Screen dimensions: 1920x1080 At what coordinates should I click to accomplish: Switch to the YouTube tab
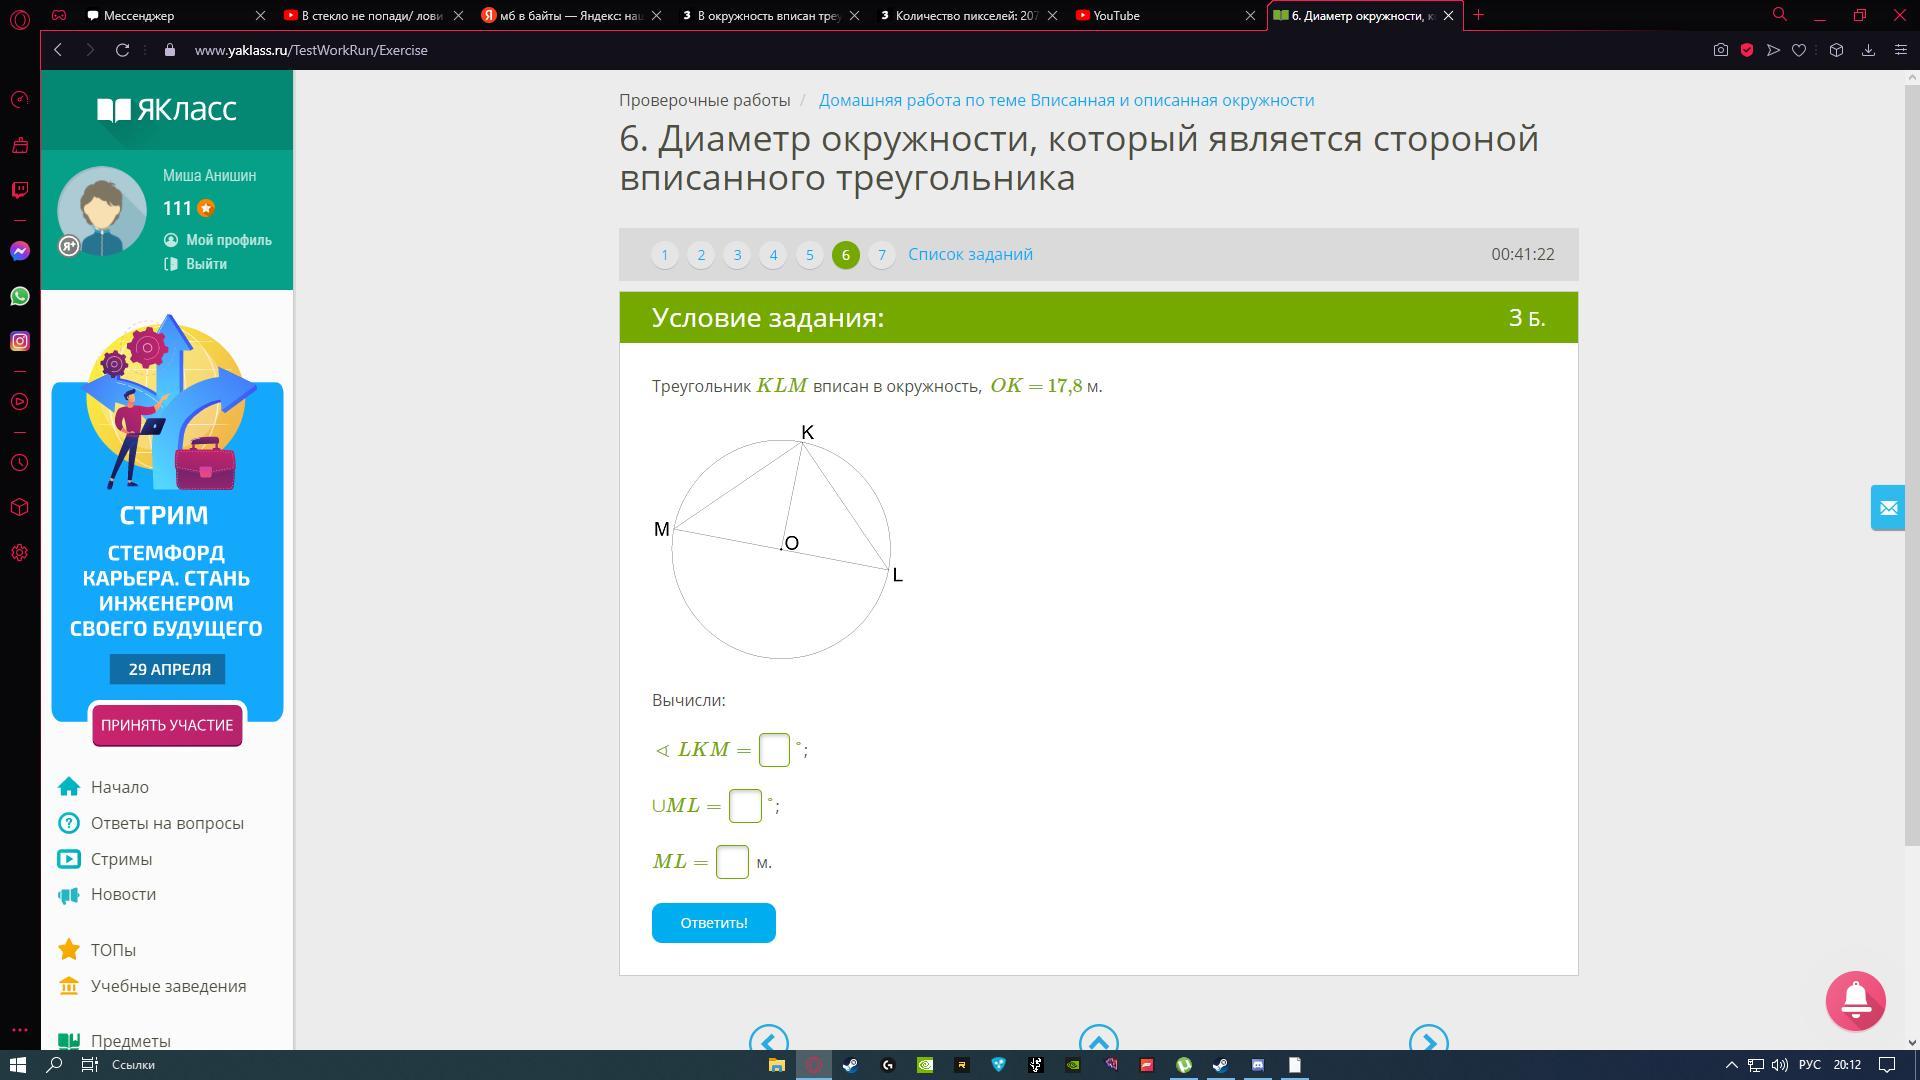coord(1116,15)
